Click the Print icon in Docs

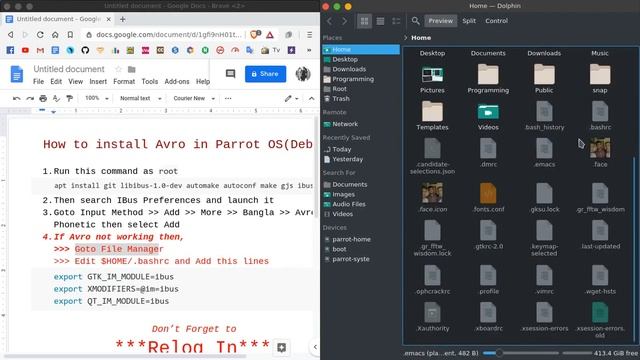(43, 98)
